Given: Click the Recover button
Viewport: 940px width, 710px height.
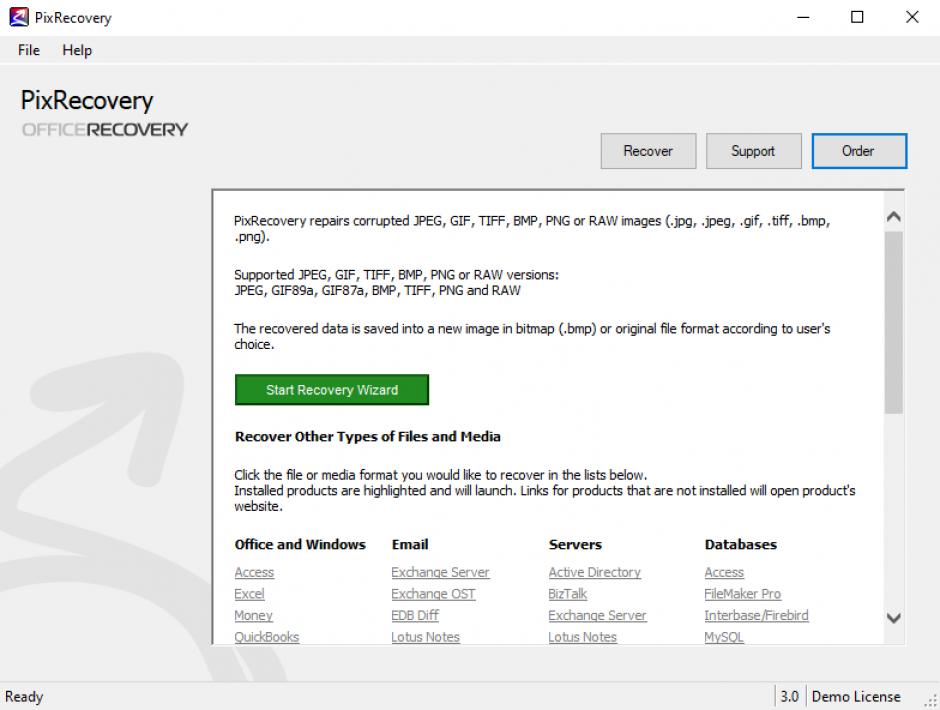Looking at the screenshot, I should pyautogui.click(x=648, y=151).
